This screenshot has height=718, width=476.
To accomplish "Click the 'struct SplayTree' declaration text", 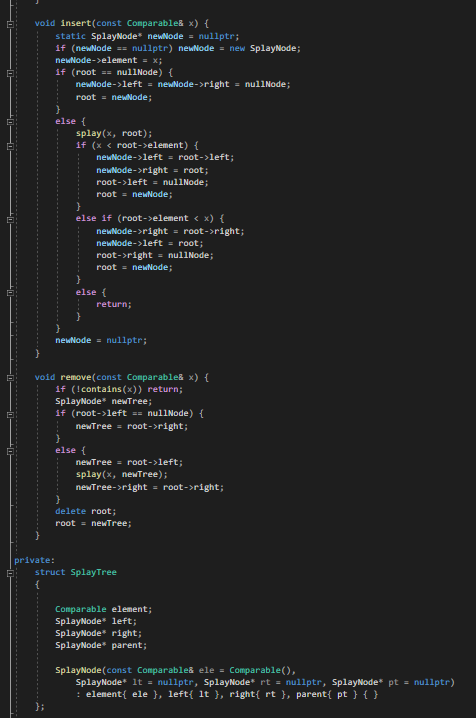I will [76, 572].
